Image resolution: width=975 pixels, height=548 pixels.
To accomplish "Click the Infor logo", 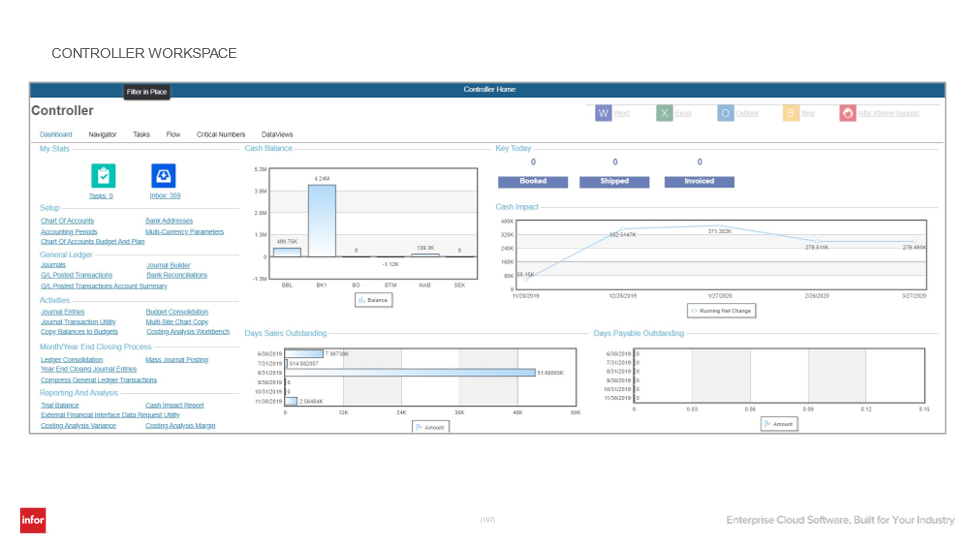I will pyautogui.click(x=33, y=520).
